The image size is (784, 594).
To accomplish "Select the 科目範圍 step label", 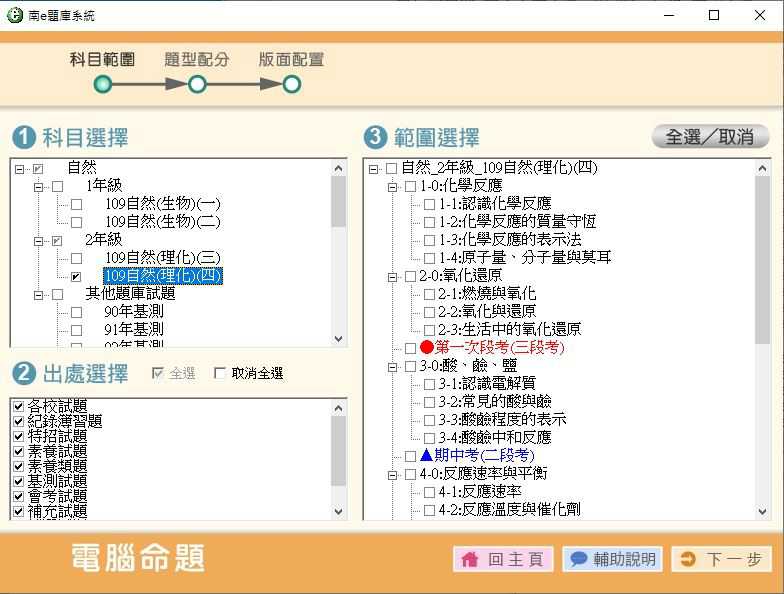I will point(102,60).
